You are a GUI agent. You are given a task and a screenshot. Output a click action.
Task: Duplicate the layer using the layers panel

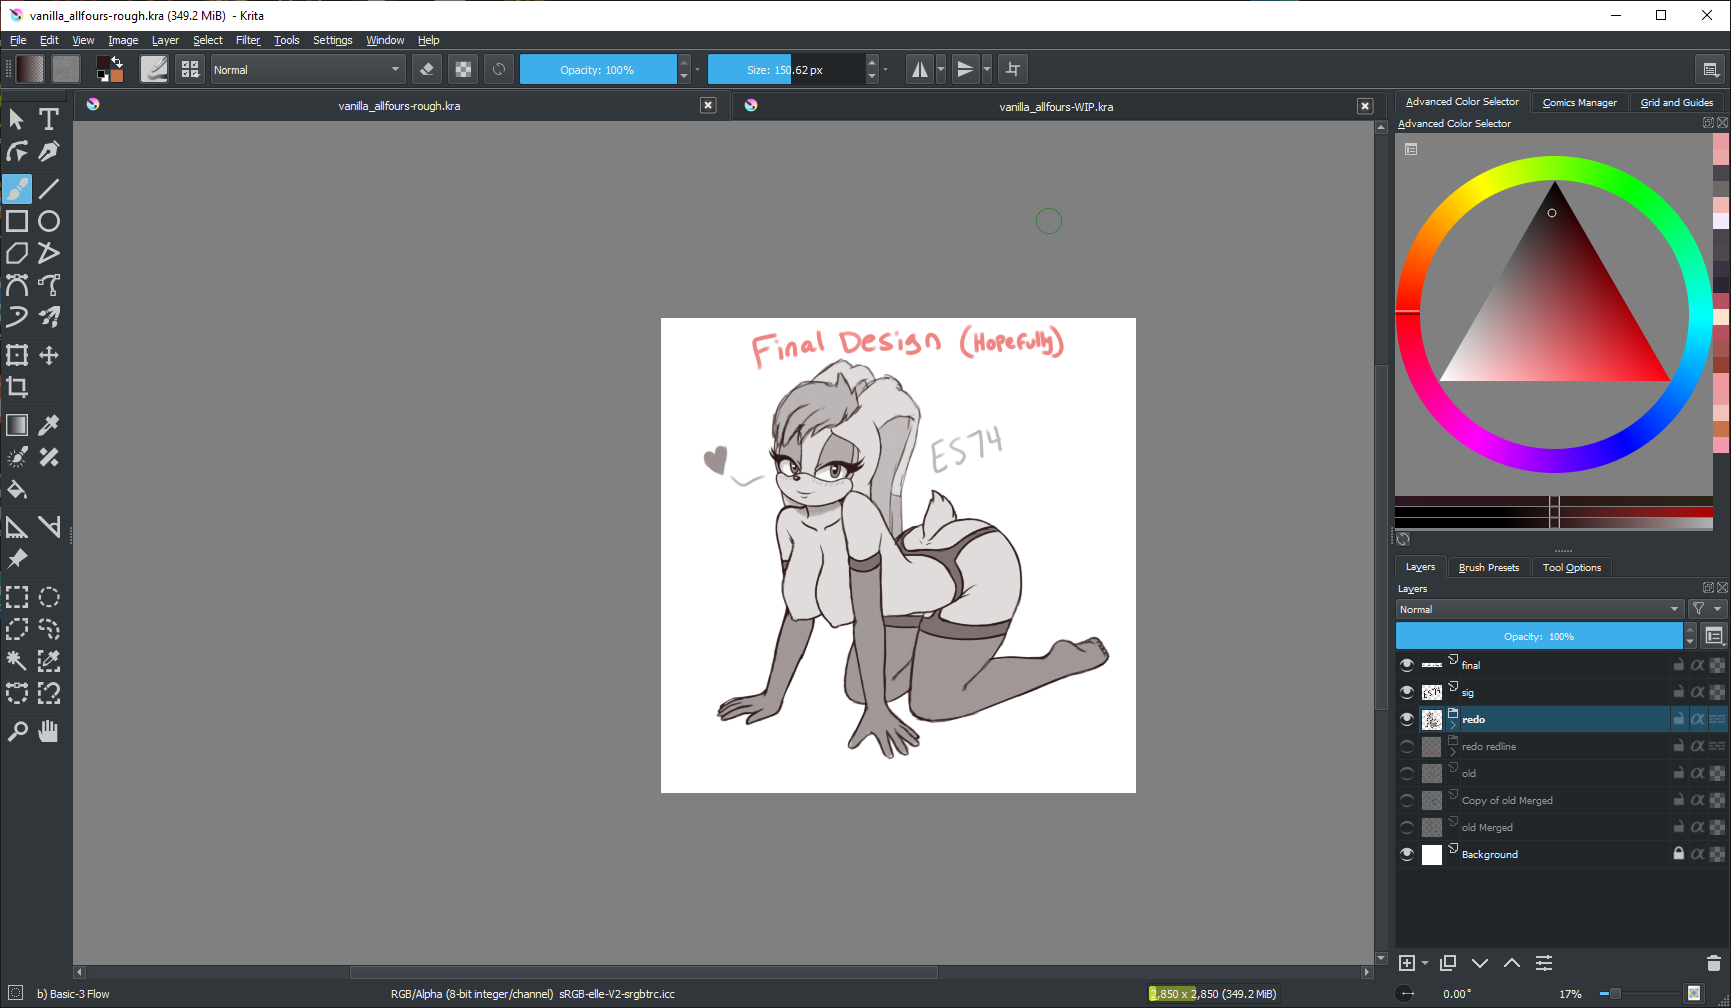click(1447, 963)
